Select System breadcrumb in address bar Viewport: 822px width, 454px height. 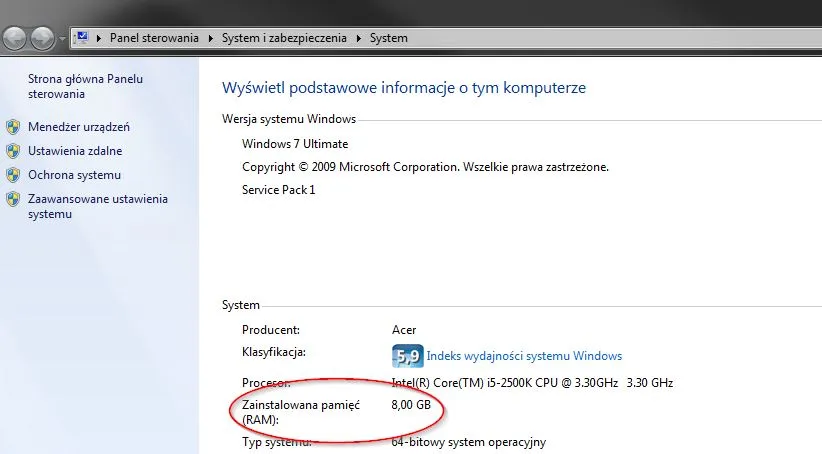click(388, 38)
